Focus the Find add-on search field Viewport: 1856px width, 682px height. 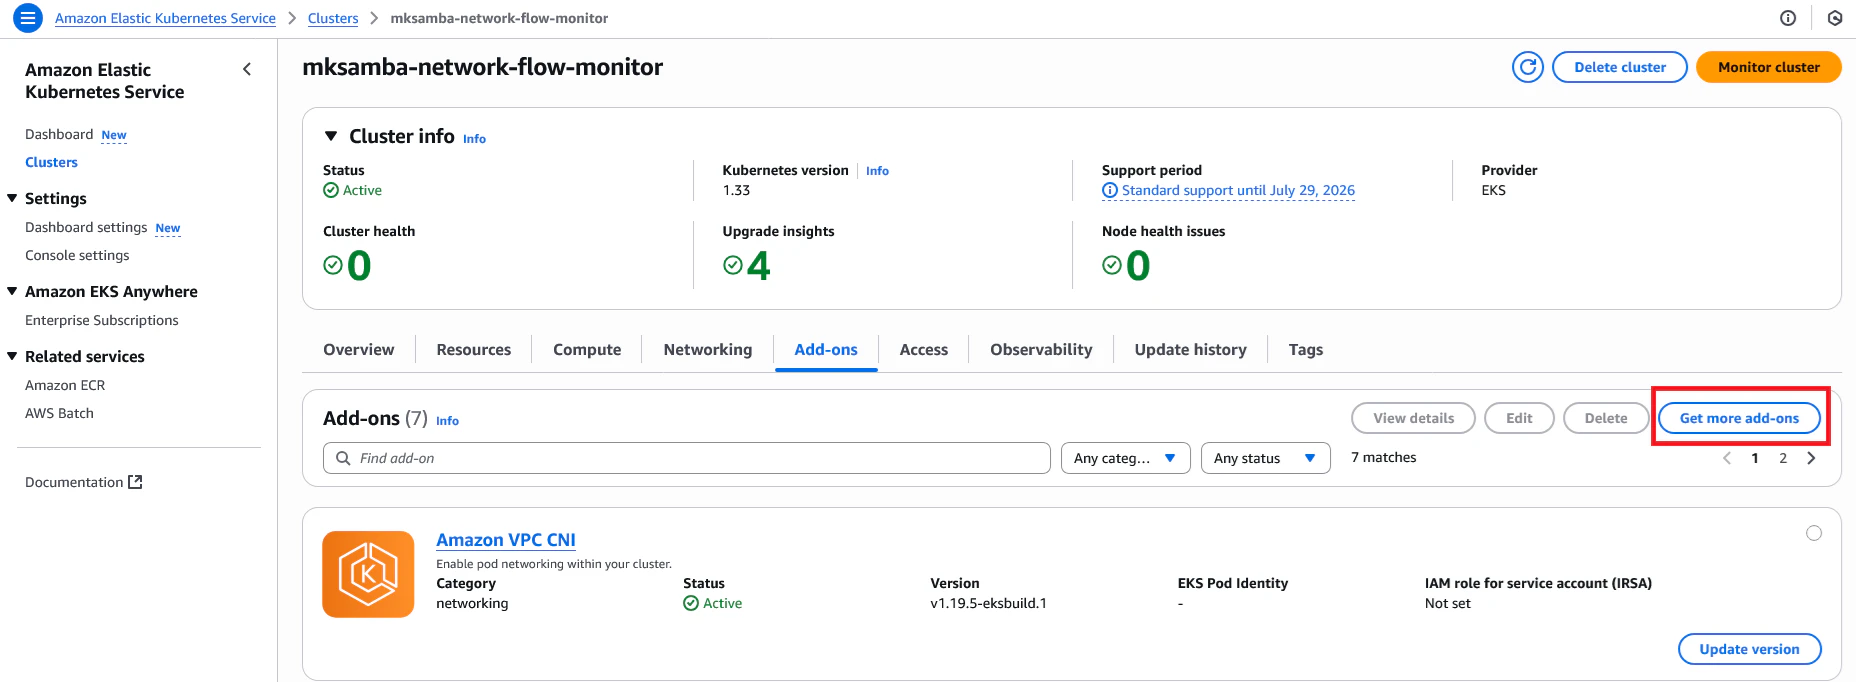687,458
